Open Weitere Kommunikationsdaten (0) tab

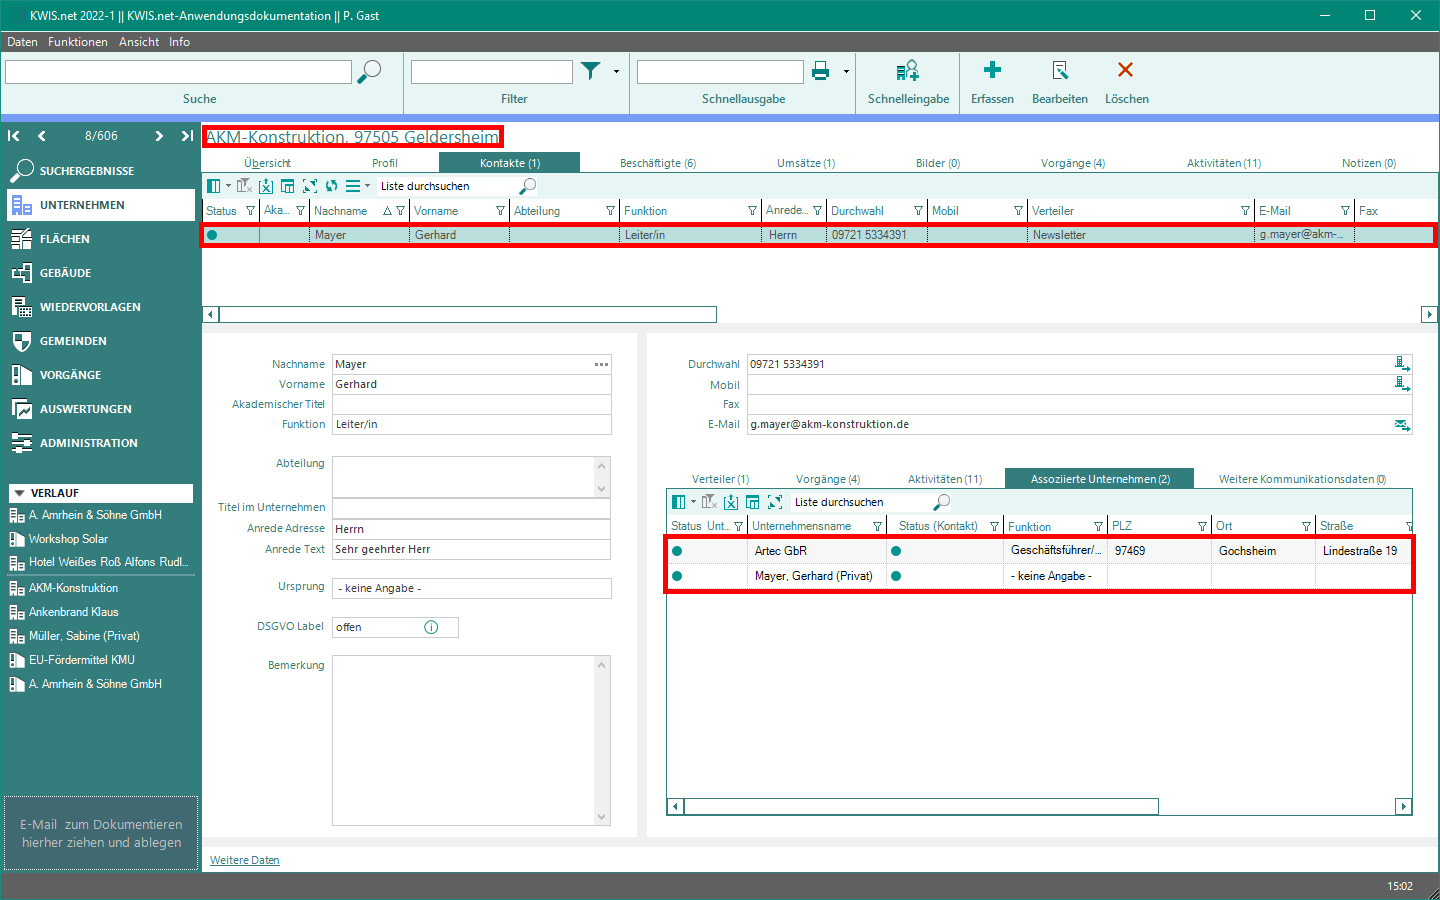1302,479
